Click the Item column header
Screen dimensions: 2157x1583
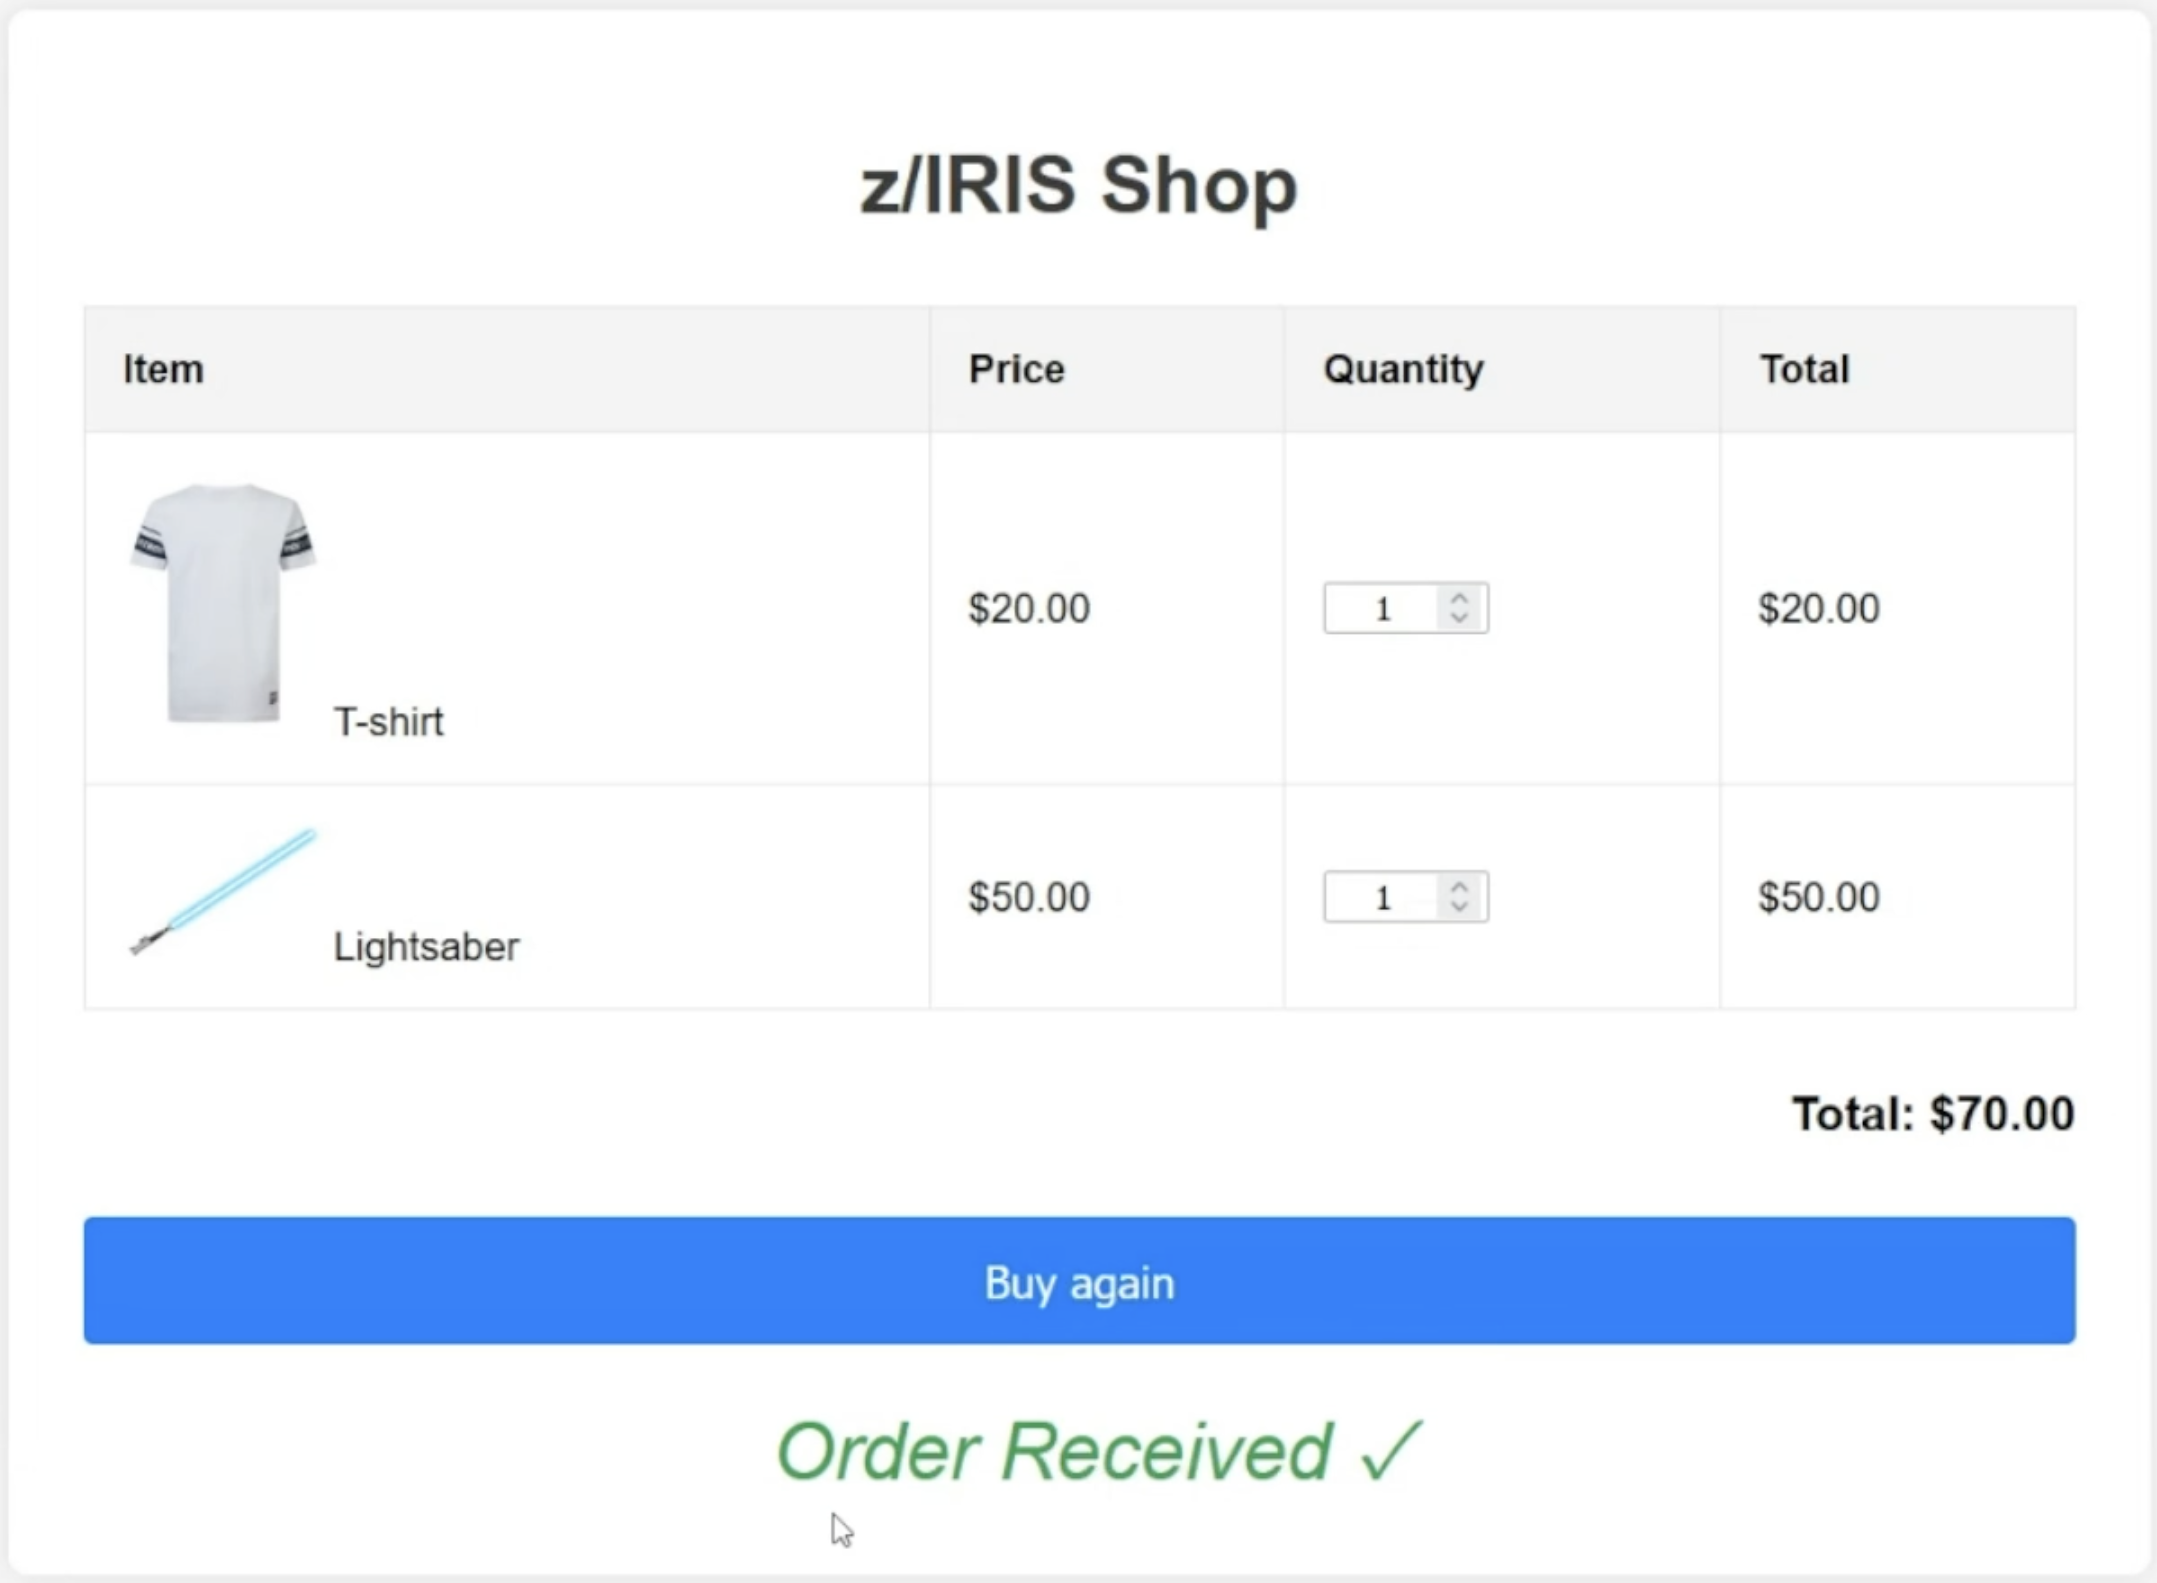point(163,369)
